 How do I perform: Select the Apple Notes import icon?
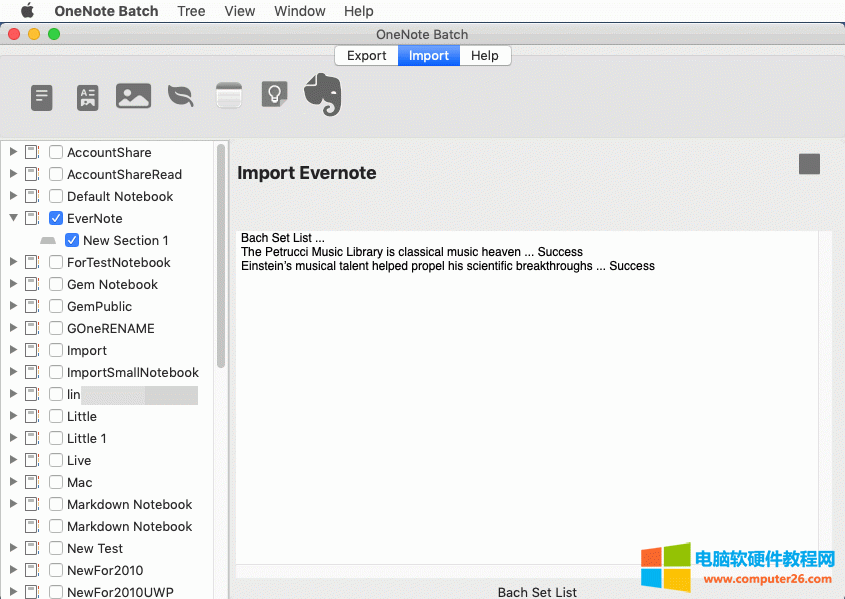pos(228,94)
